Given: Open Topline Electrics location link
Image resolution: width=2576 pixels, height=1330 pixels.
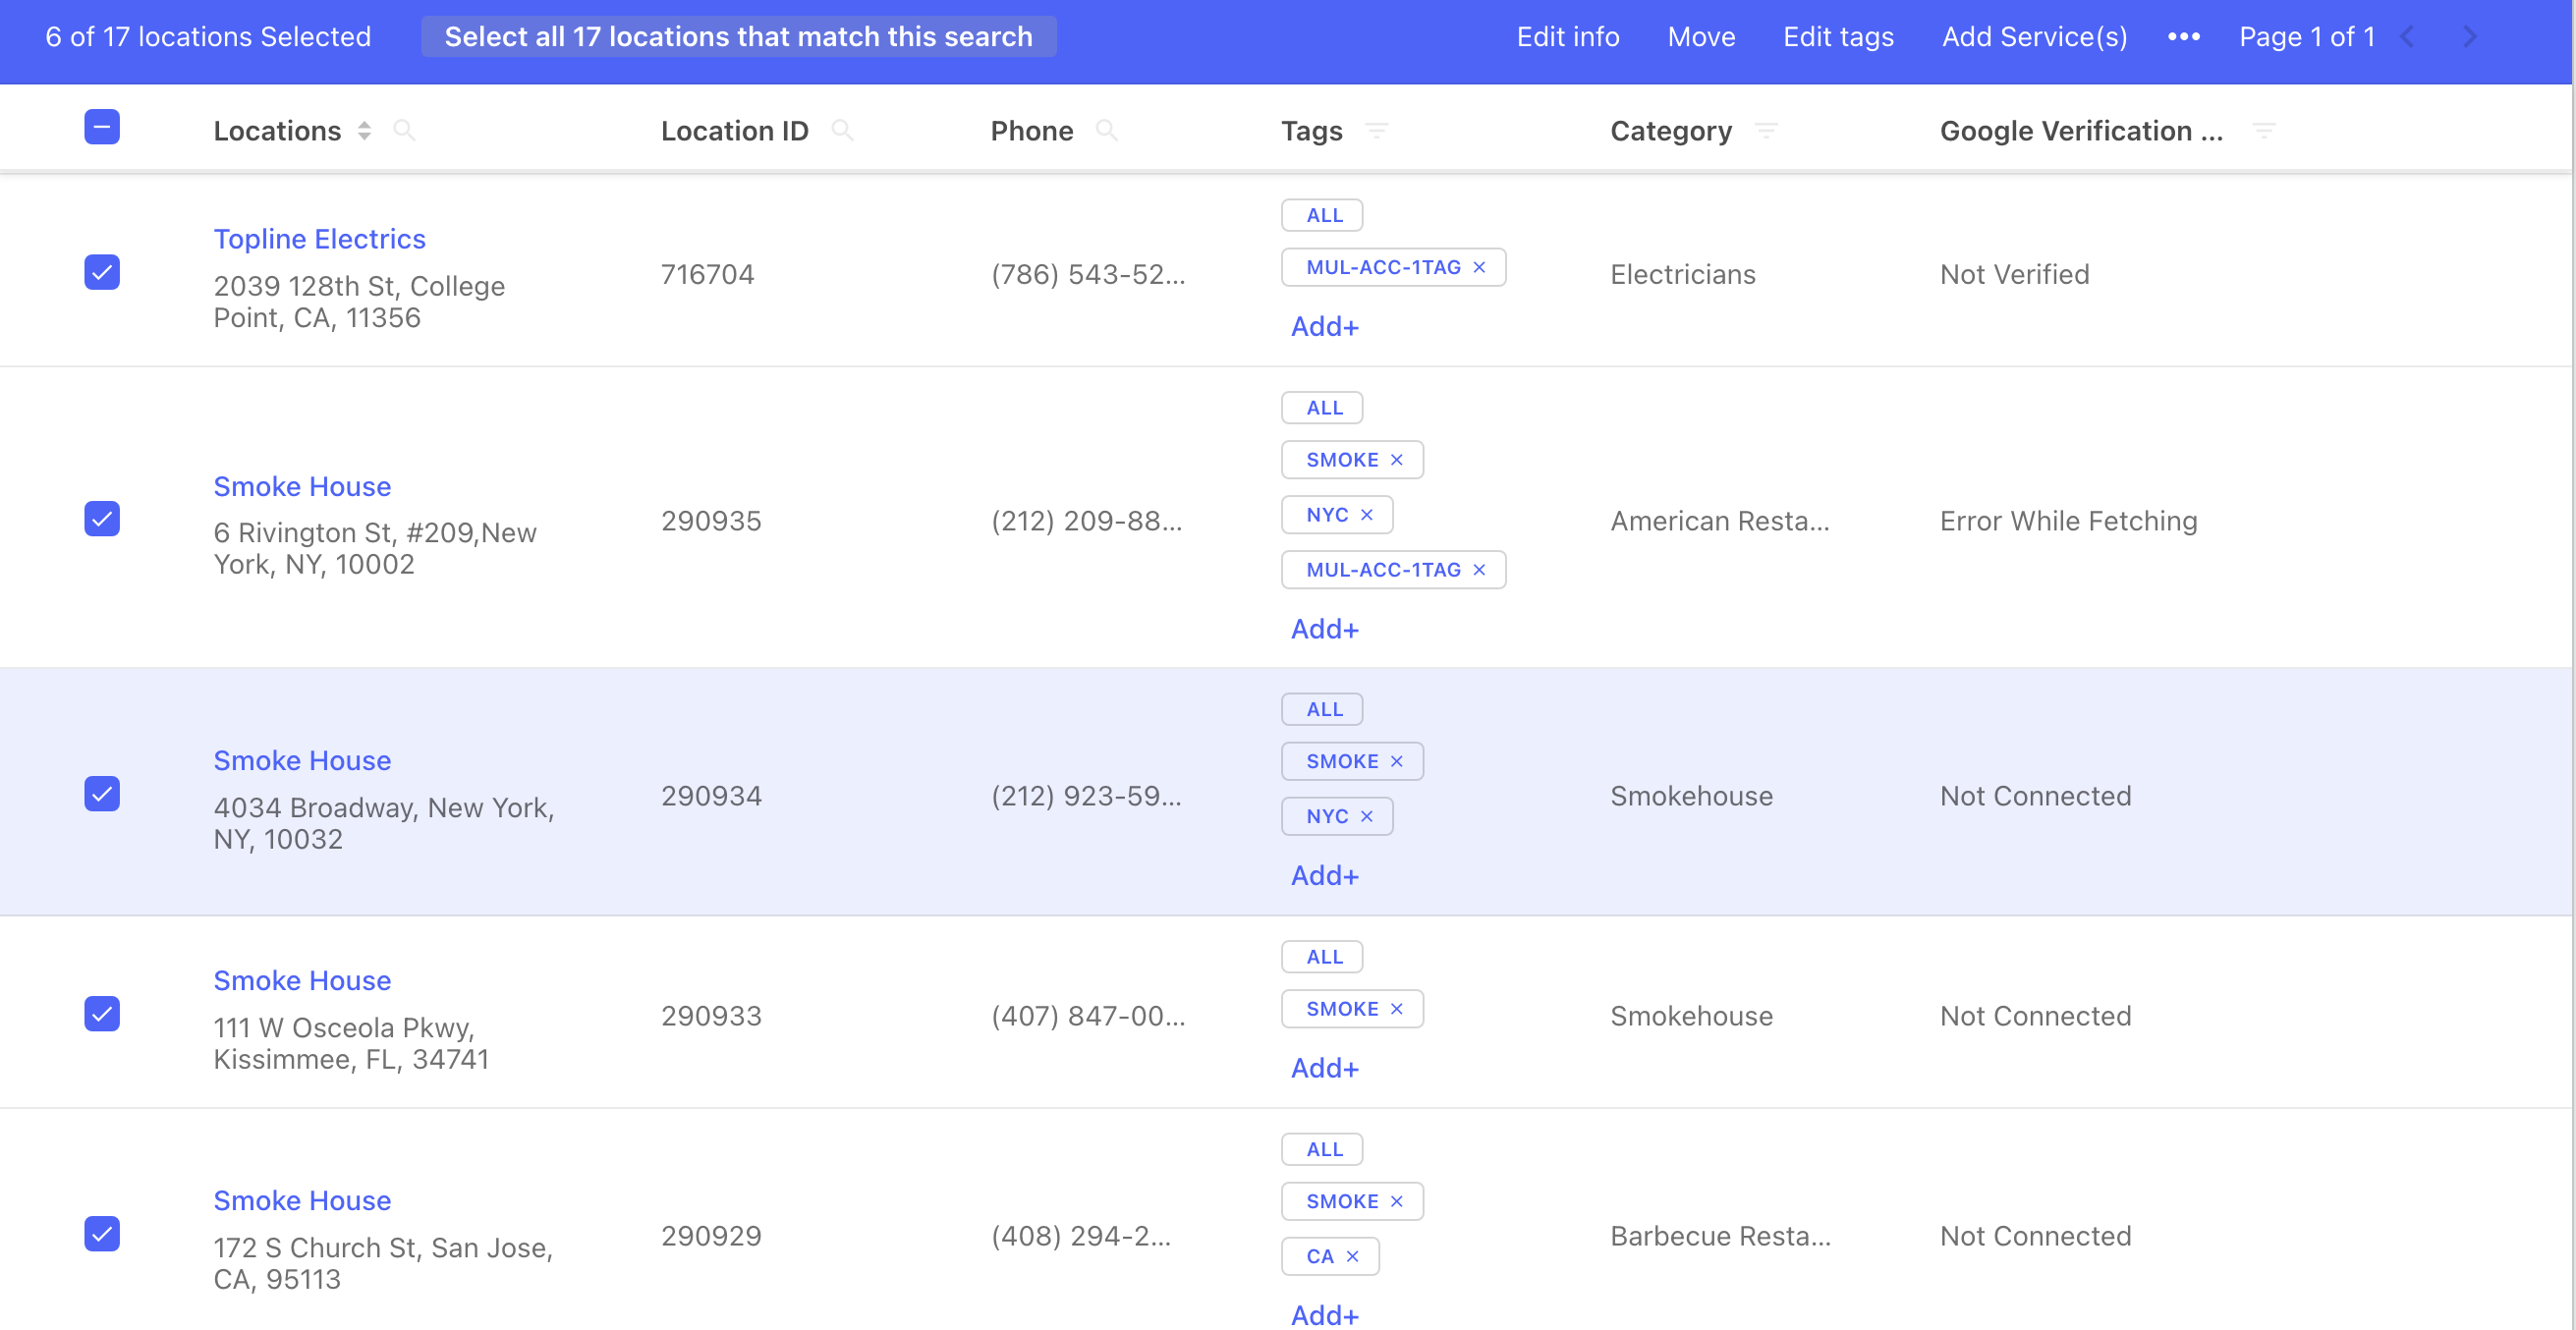Looking at the screenshot, I should [319, 239].
